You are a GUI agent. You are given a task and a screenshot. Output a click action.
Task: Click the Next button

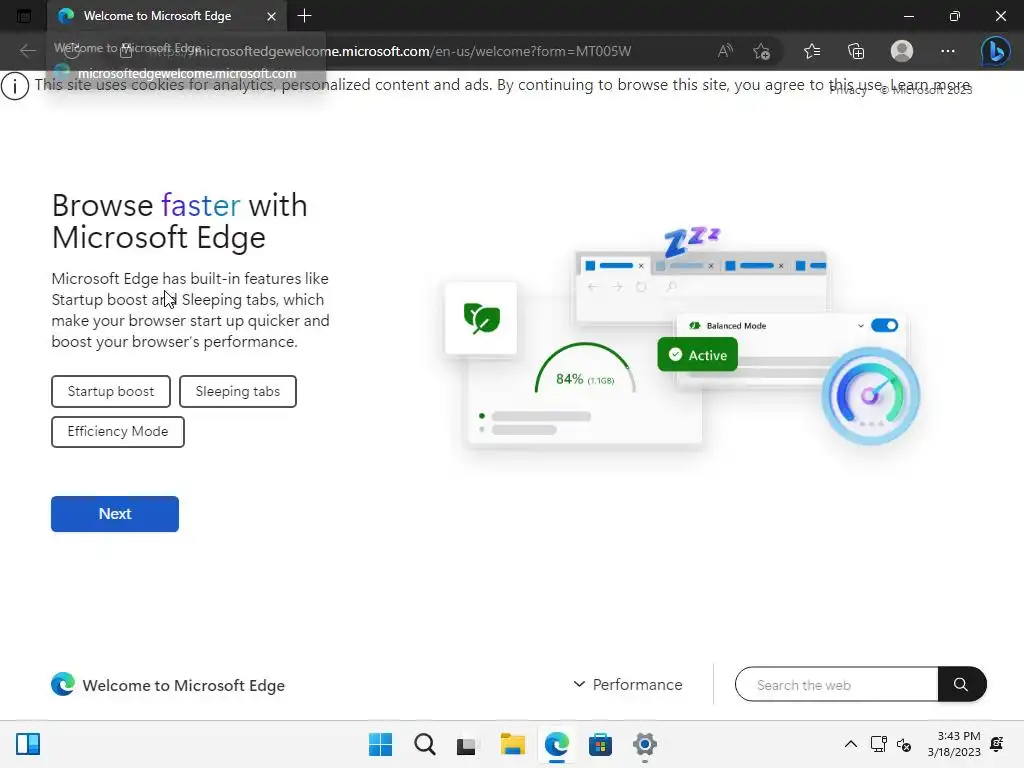tap(115, 514)
